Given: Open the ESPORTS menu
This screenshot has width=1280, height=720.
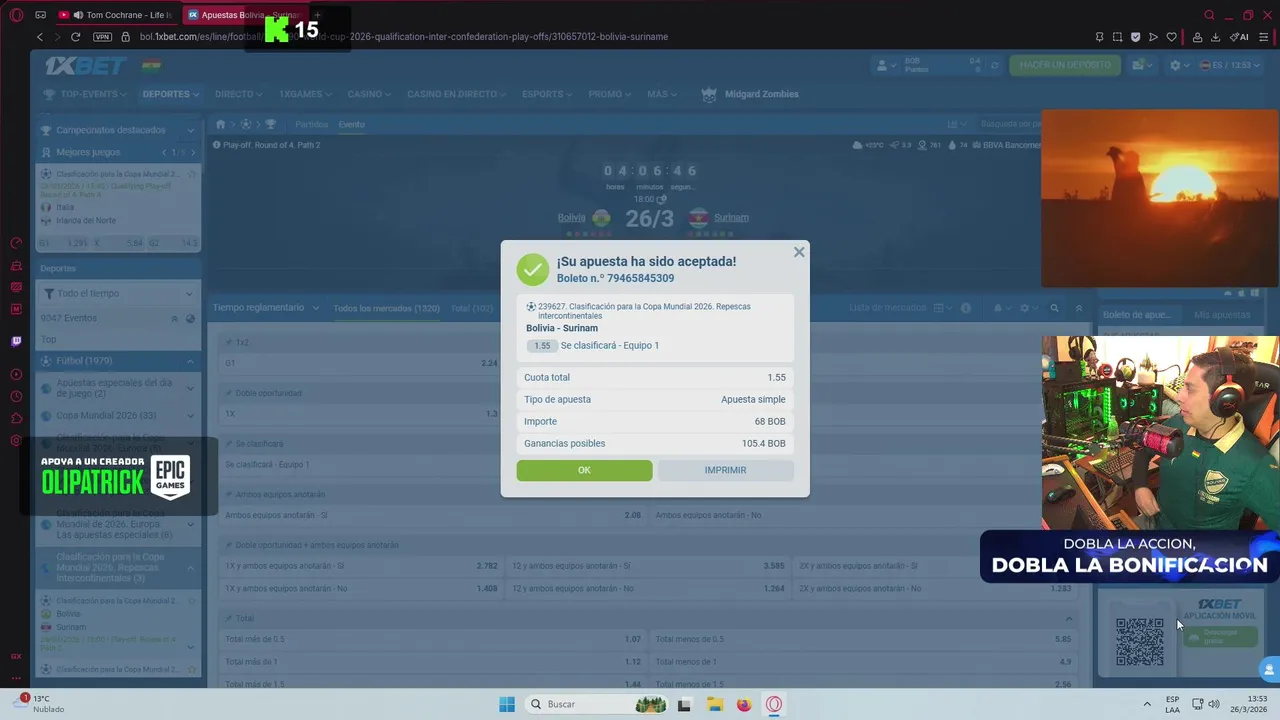Looking at the screenshot, I should point(547,94).
